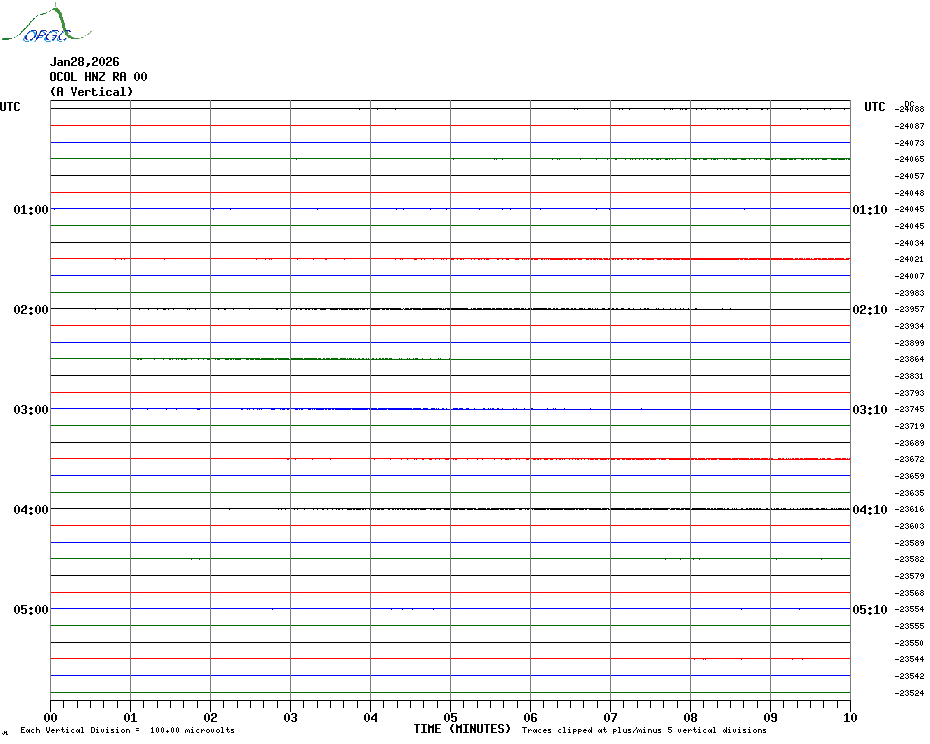Click the 05 minute tick label
Image resolution: width=930 pixels, height=744 pixels.
coord(450,717)
